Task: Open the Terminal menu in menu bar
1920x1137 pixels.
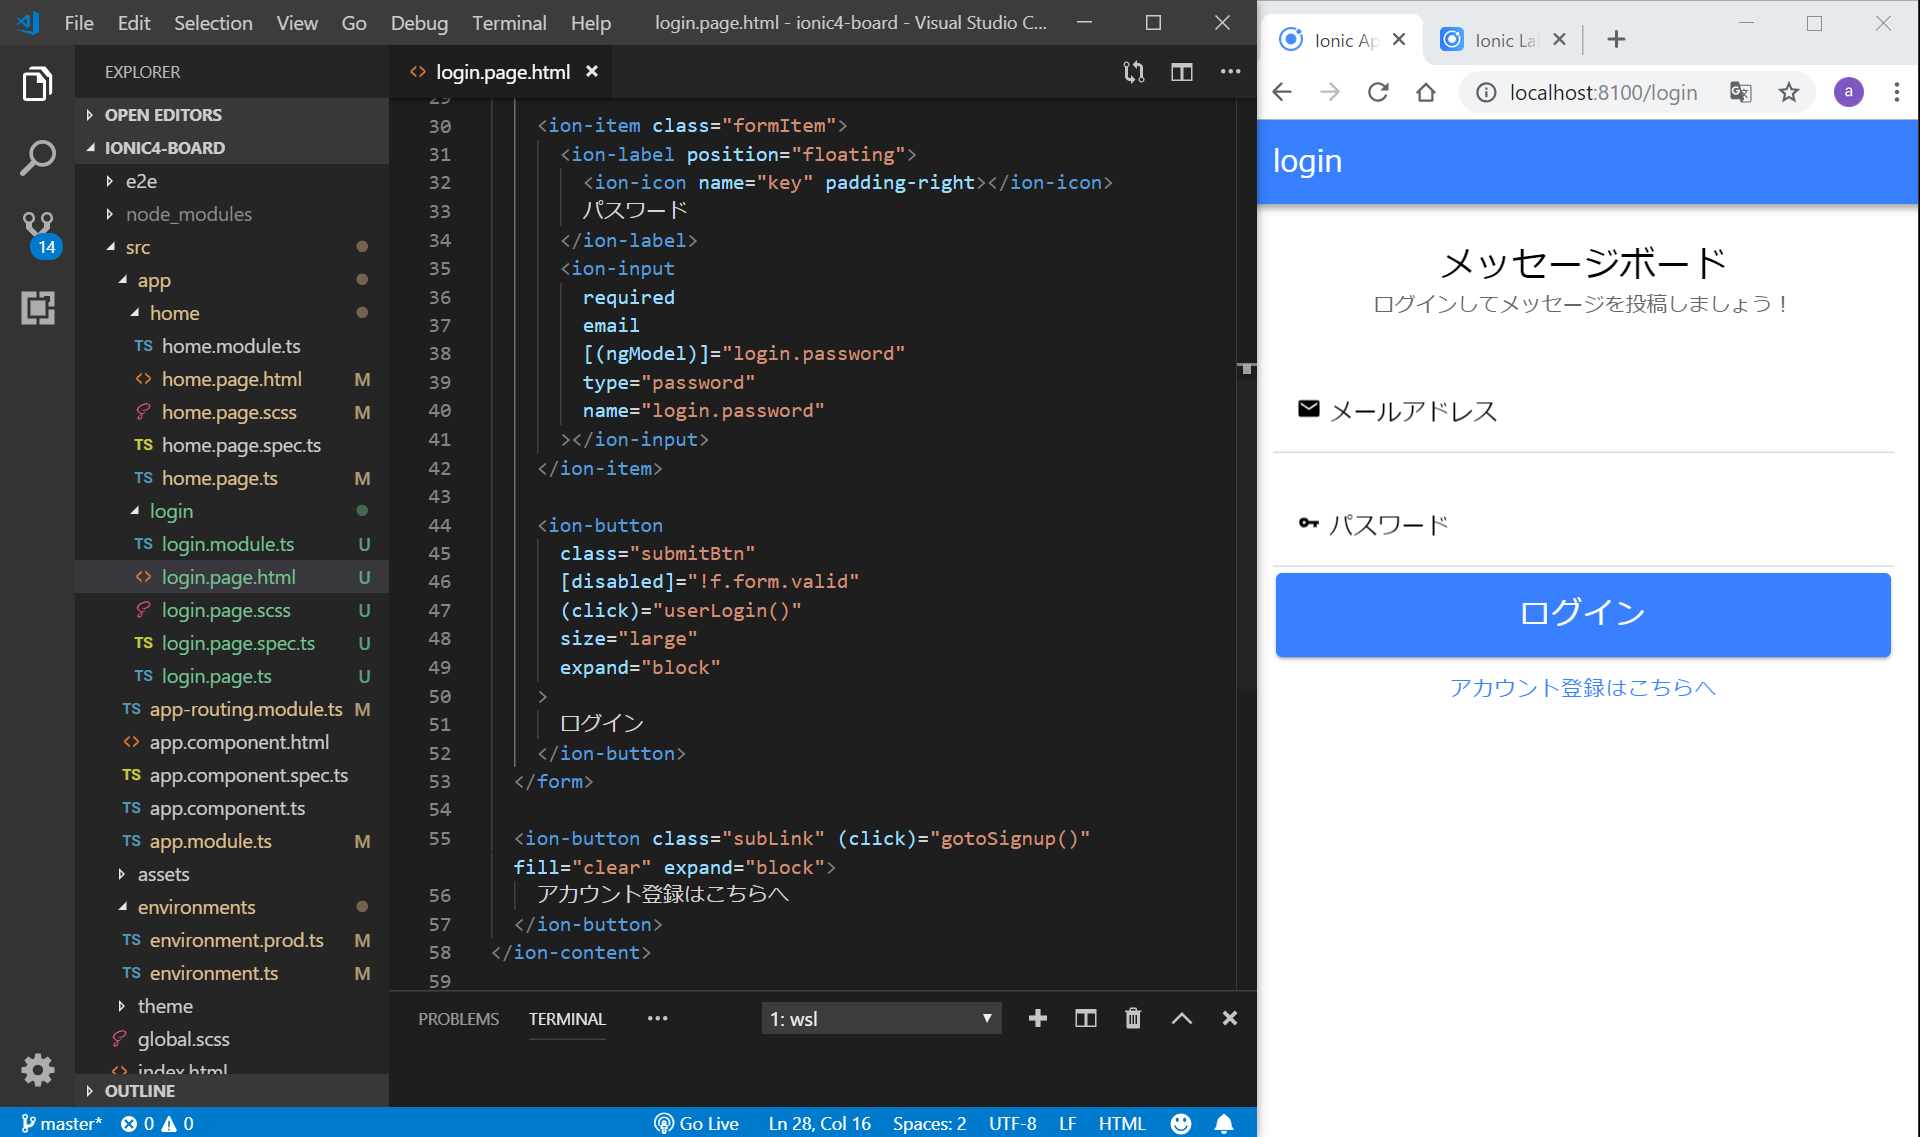Action: [508, 22]
